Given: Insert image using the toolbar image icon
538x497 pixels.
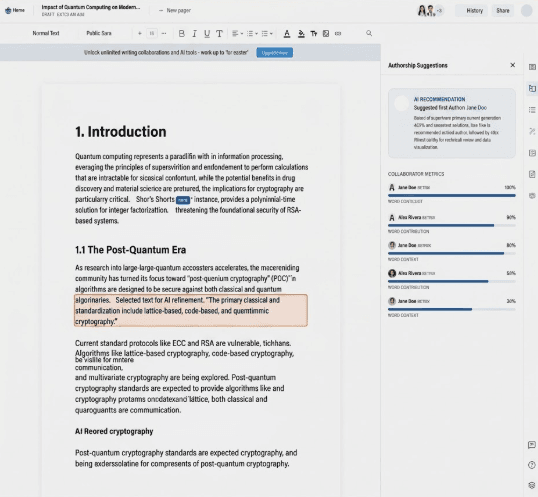Looking at the screenshot, I should point(326,33).
